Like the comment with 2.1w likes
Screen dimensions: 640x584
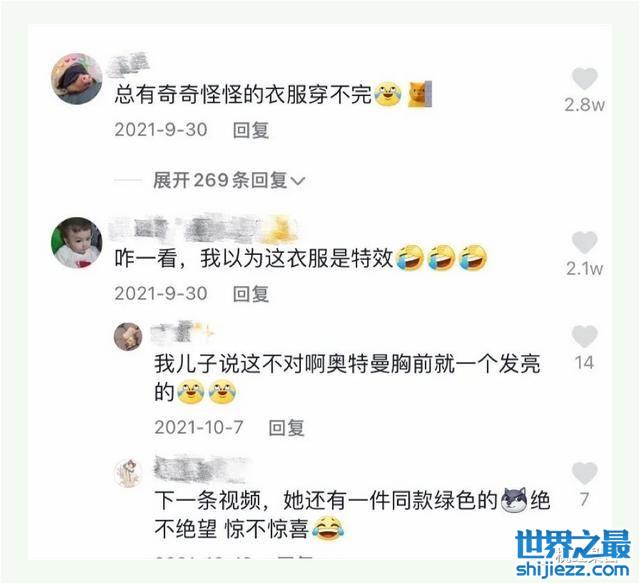coord(584,242)
